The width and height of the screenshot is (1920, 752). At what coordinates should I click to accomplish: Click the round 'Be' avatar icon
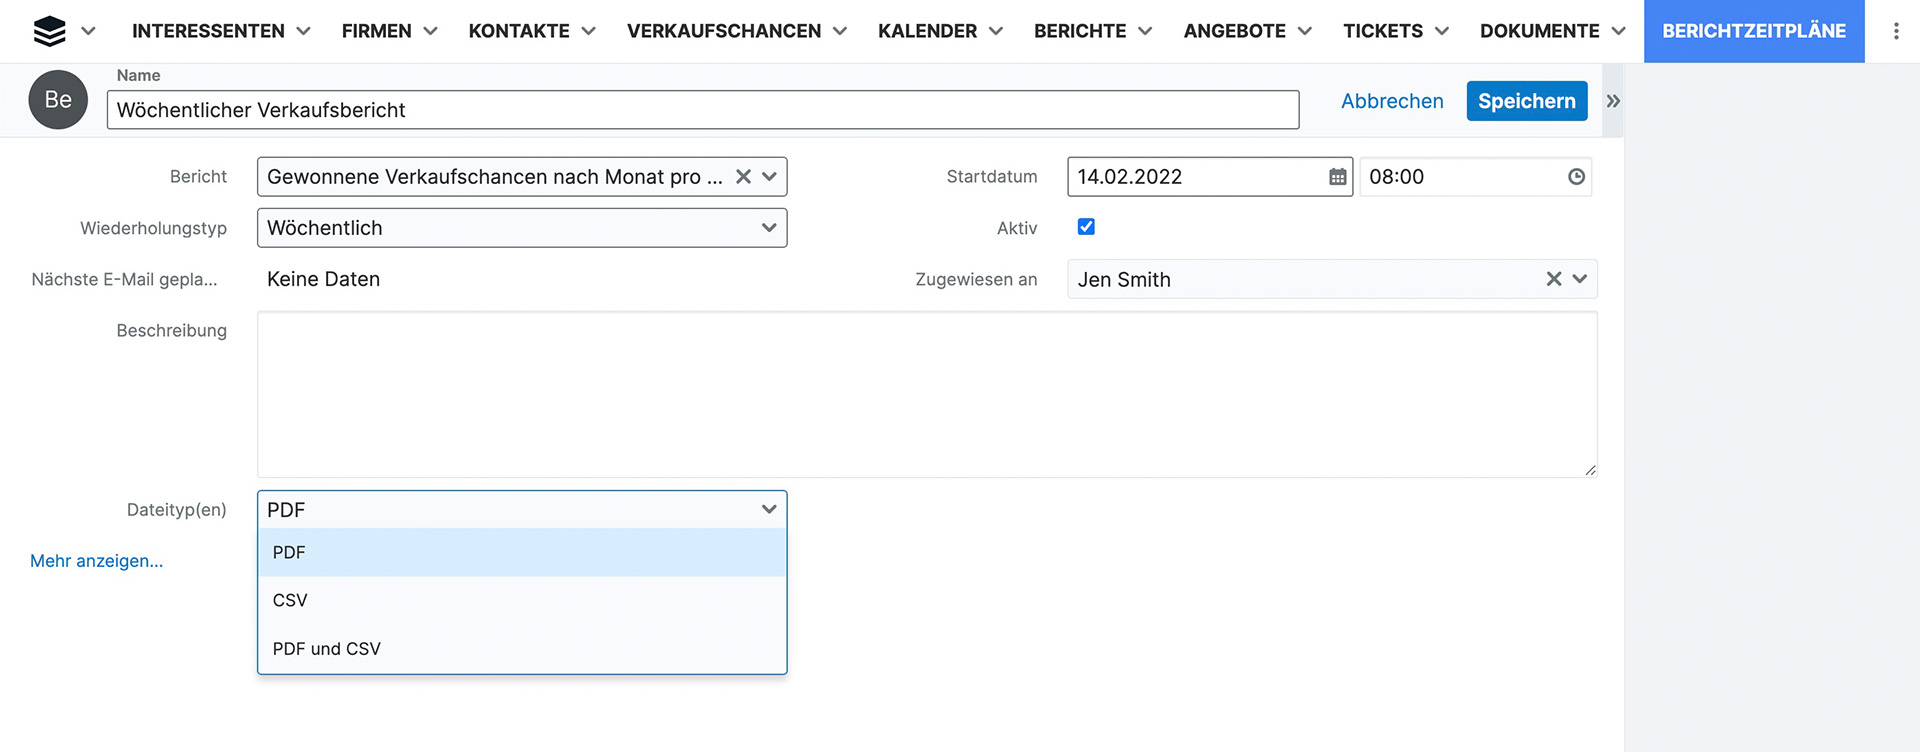[x=58, y=100]
